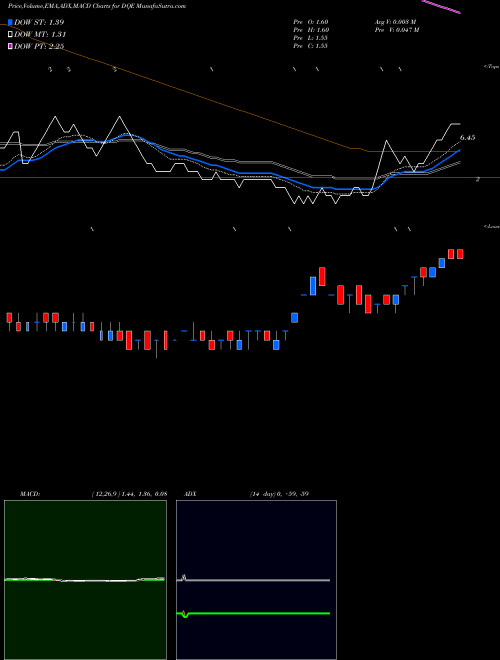Image resolution: width=500 pixels, height=660 pixels.
Task: Click the 'Pre C: 1.55' value
Action: pyautogui.click(x=311, y=46)
